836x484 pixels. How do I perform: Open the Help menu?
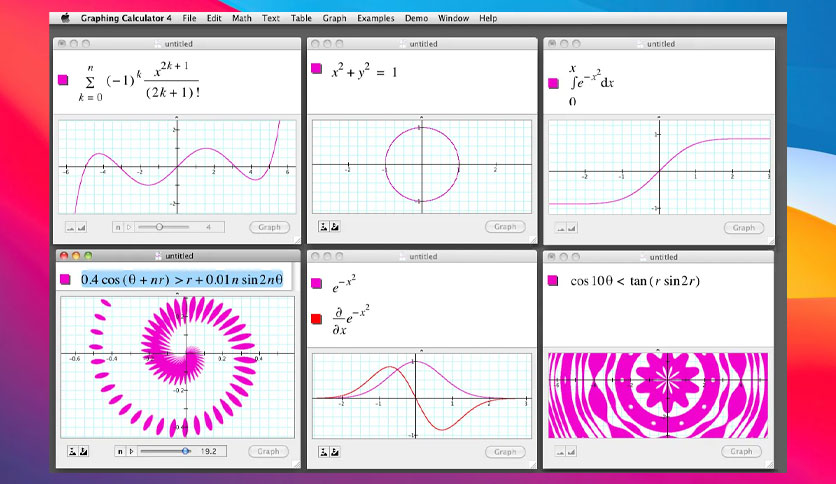[488, 18]
